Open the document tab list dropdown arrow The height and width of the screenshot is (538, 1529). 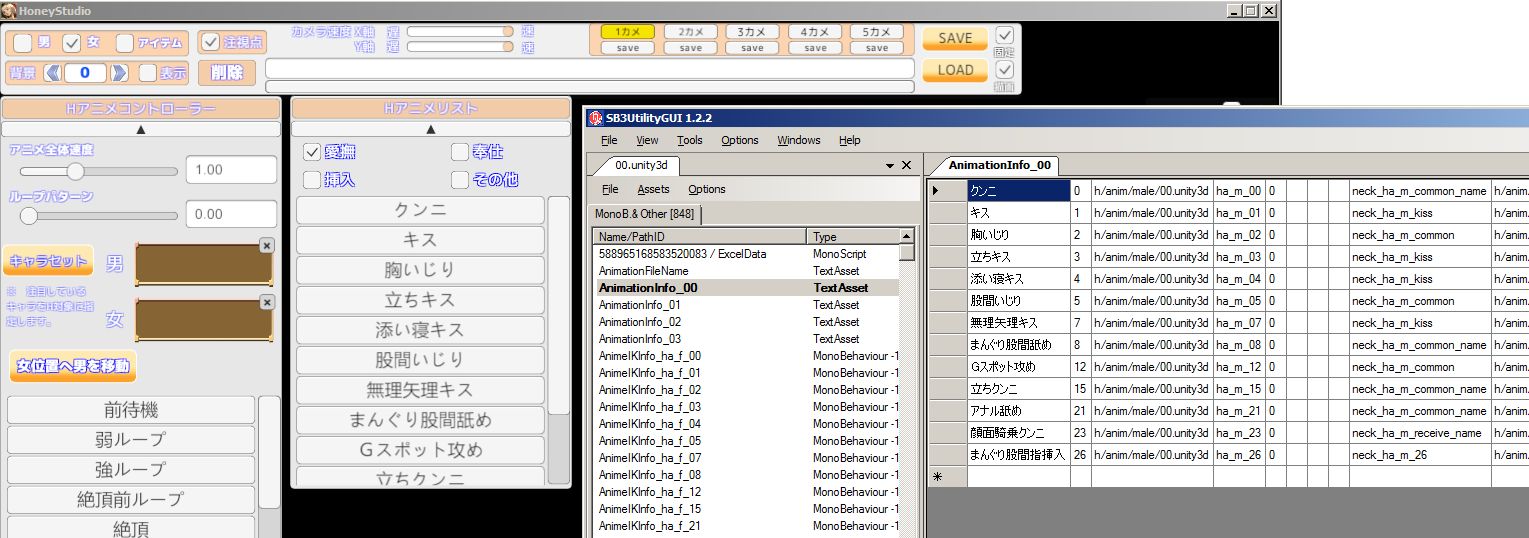[x=889, y=165]
